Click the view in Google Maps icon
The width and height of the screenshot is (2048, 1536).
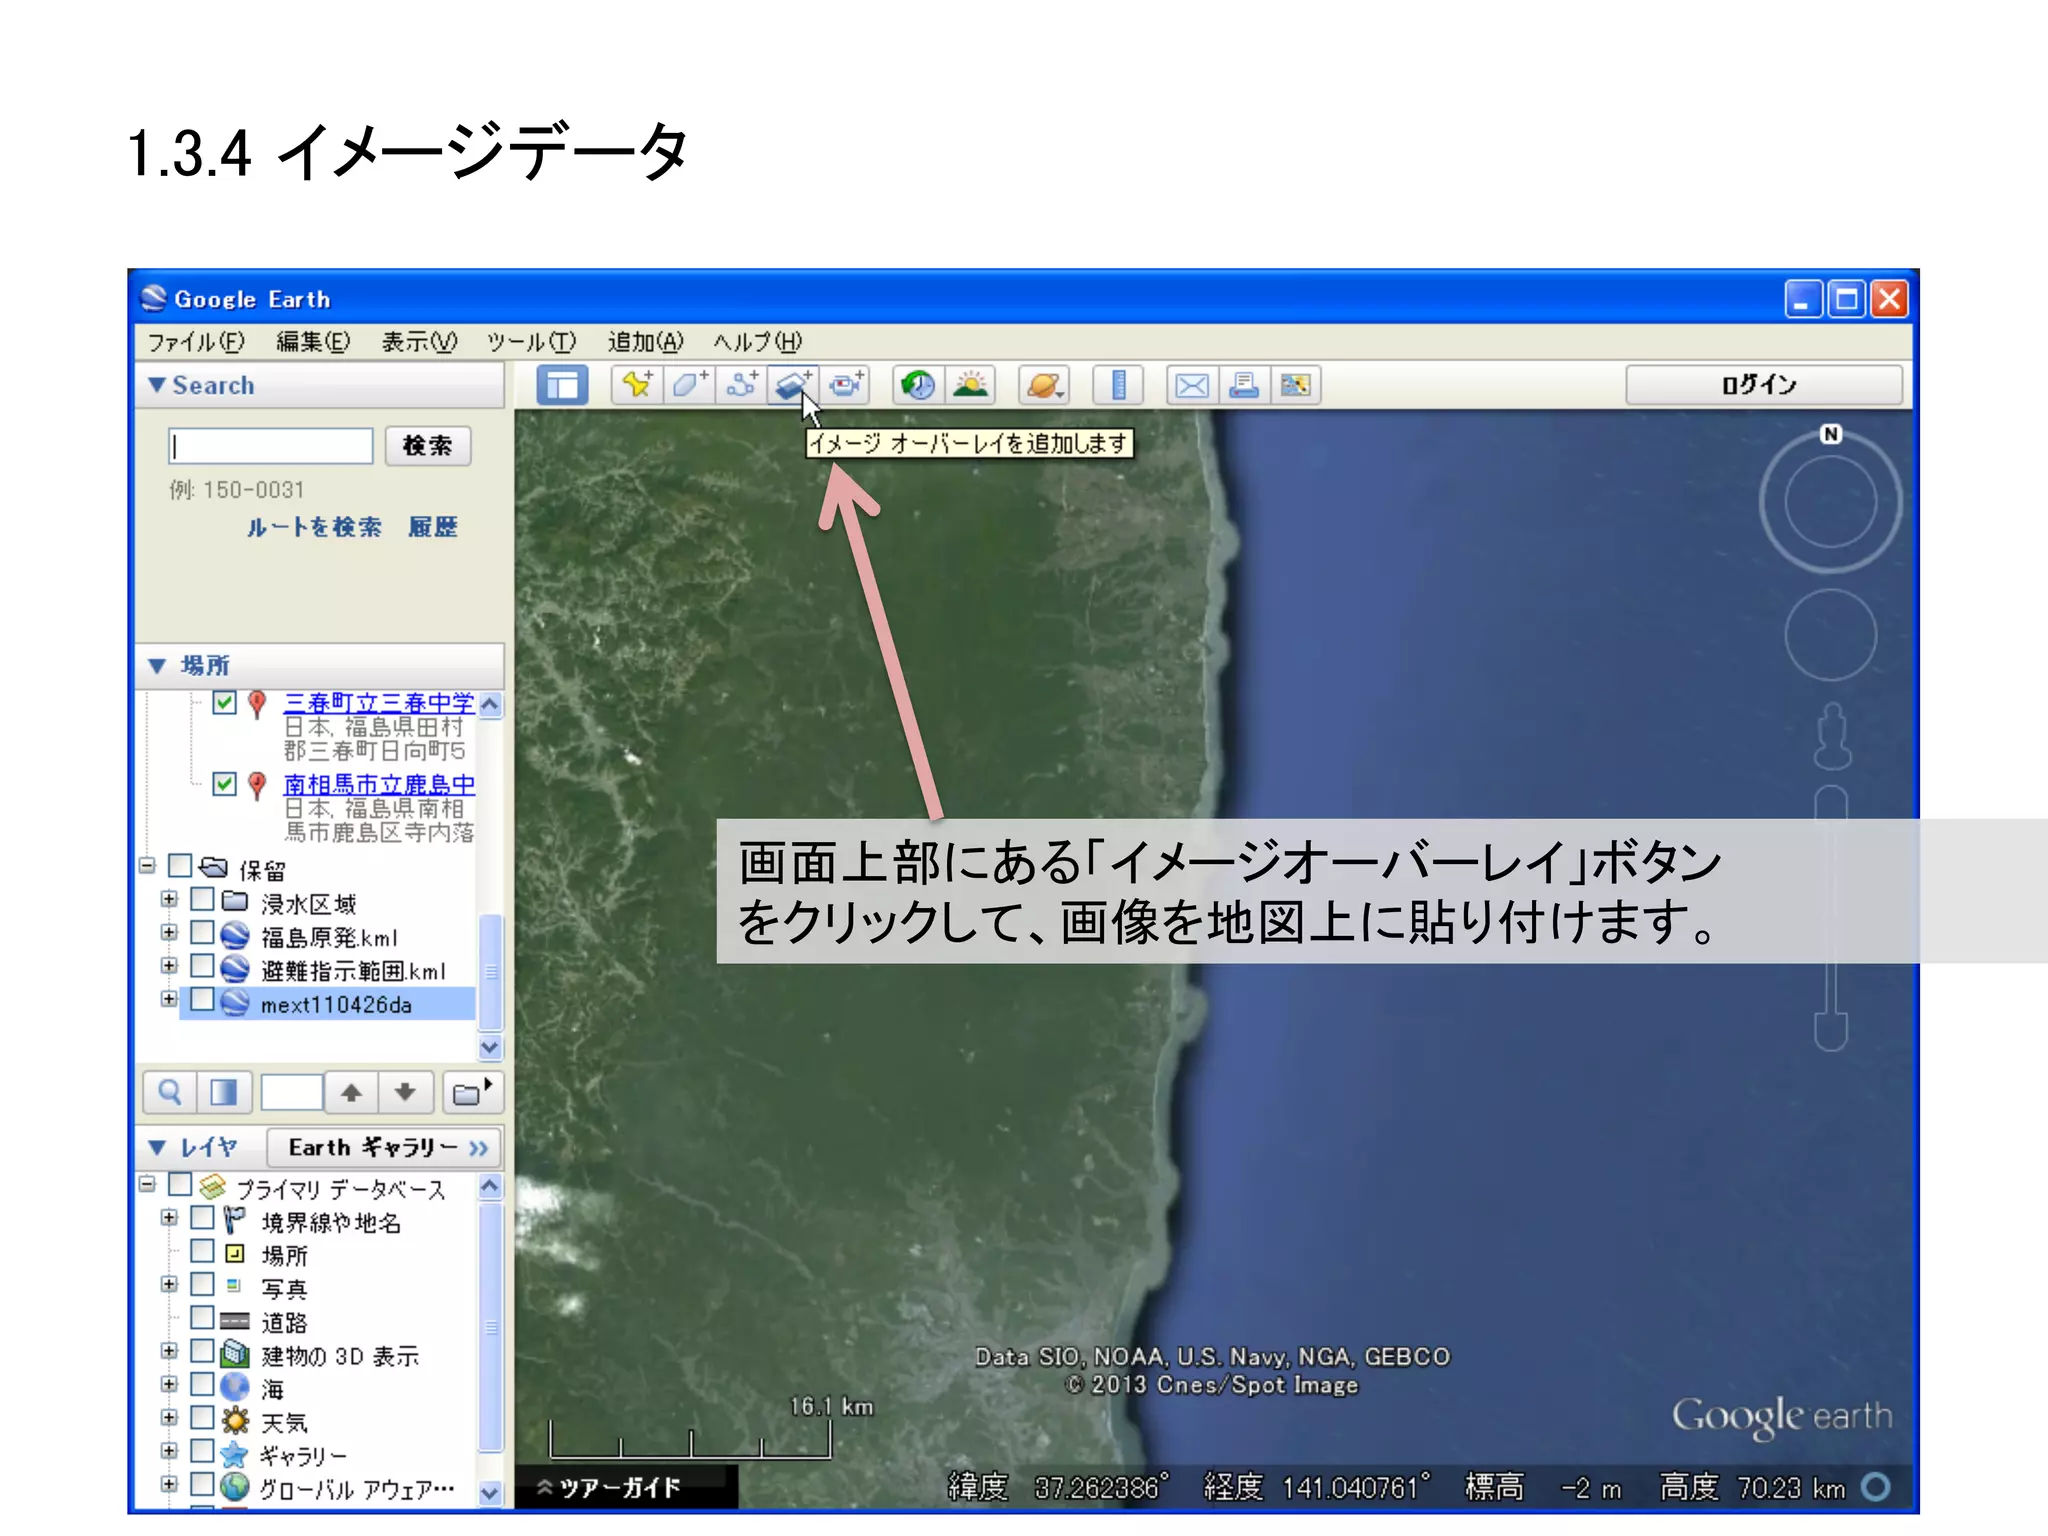[1296, 385]
